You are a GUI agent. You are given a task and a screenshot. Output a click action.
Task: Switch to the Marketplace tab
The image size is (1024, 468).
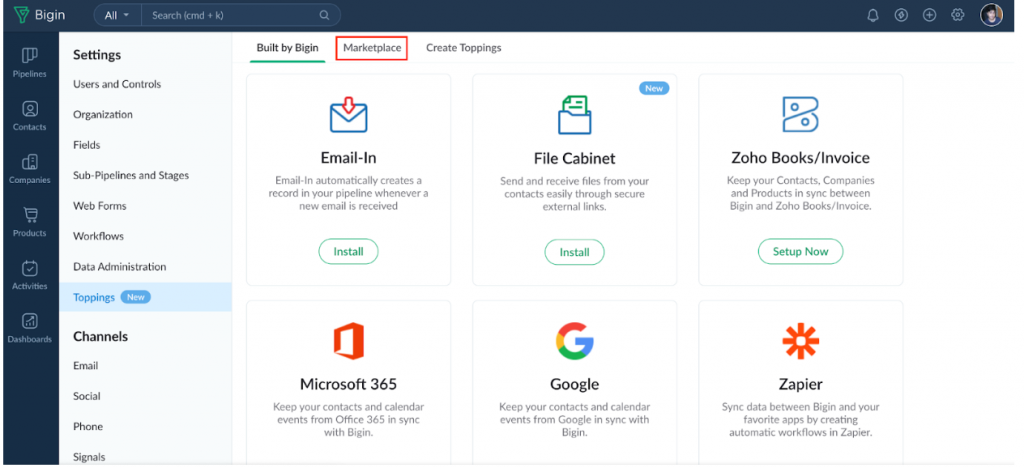click(372, 48)
